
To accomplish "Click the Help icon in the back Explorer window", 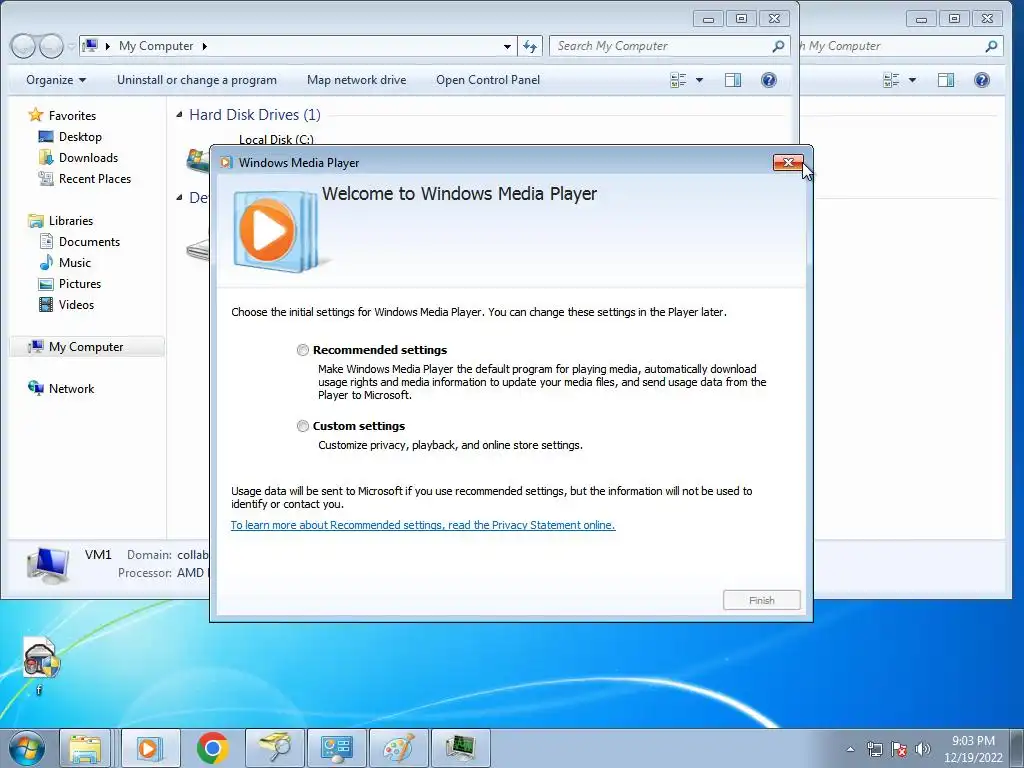I will 982,80.
